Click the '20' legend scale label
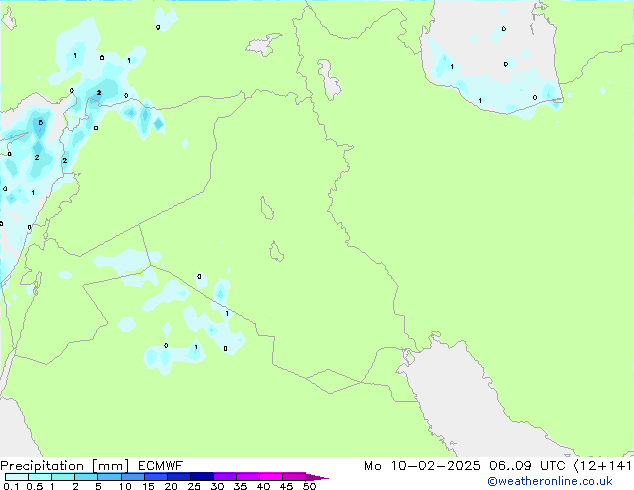Screen dimensions: 634x490 point(171,486)
